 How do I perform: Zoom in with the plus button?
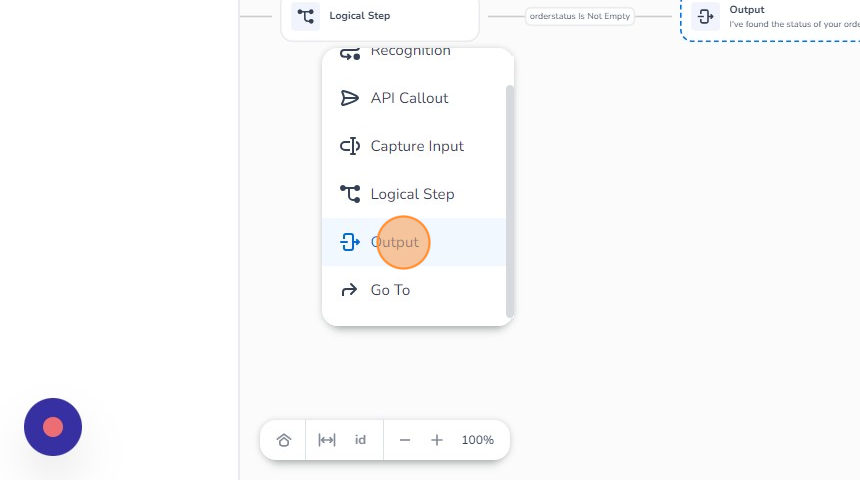[437, 440]
